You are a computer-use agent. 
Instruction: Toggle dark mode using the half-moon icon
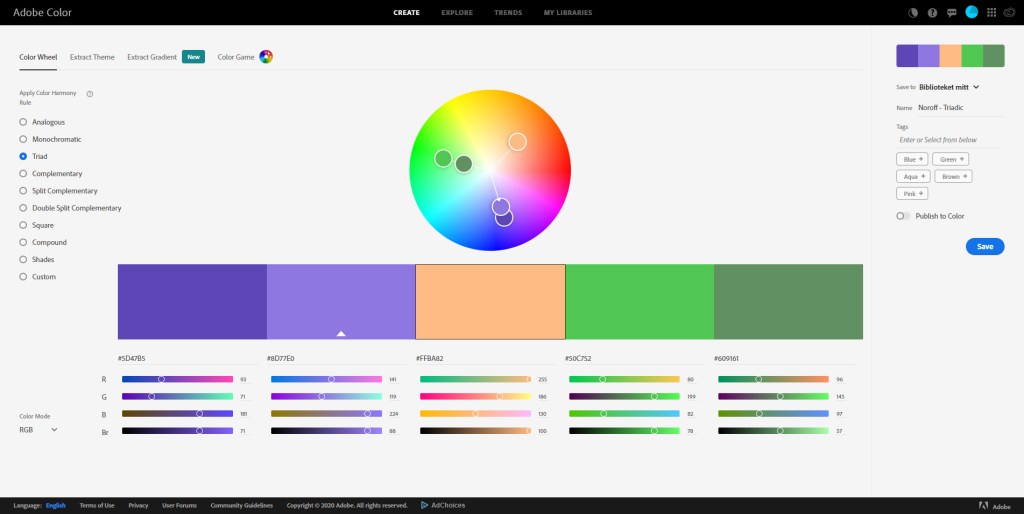click(912, 13)
